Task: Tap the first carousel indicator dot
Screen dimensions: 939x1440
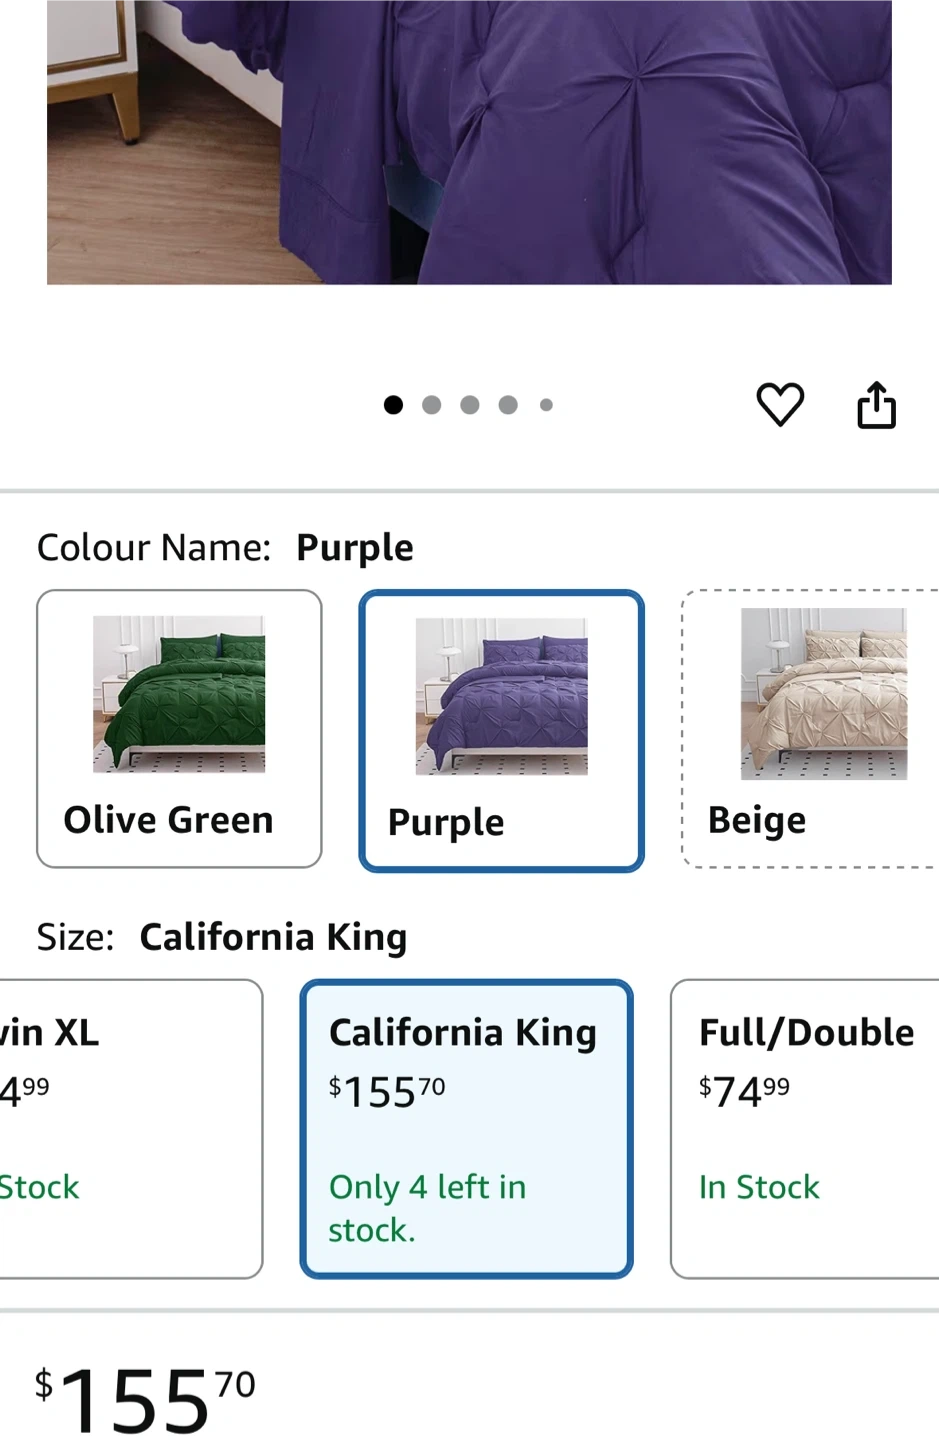Action: pos(394,405)
